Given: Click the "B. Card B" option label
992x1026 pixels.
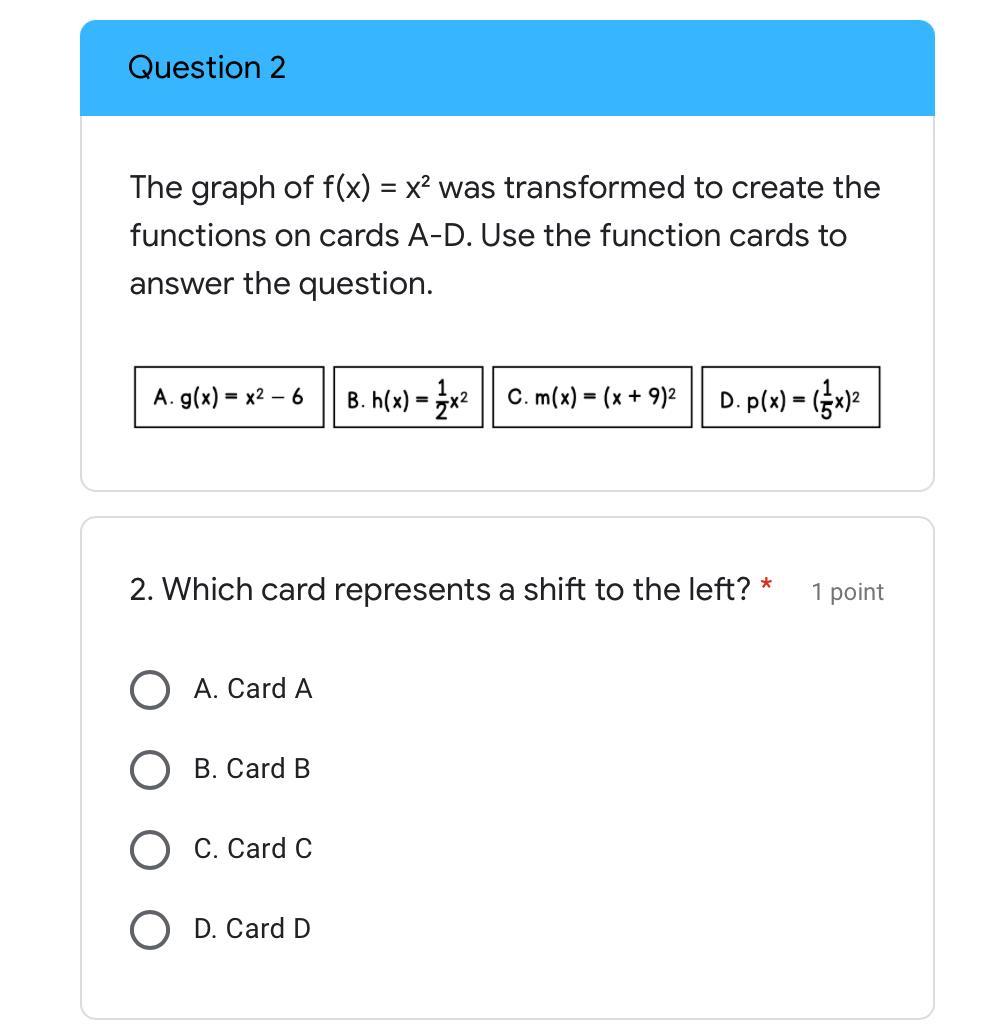Looking at the screenshot, I should click(252, 769).
